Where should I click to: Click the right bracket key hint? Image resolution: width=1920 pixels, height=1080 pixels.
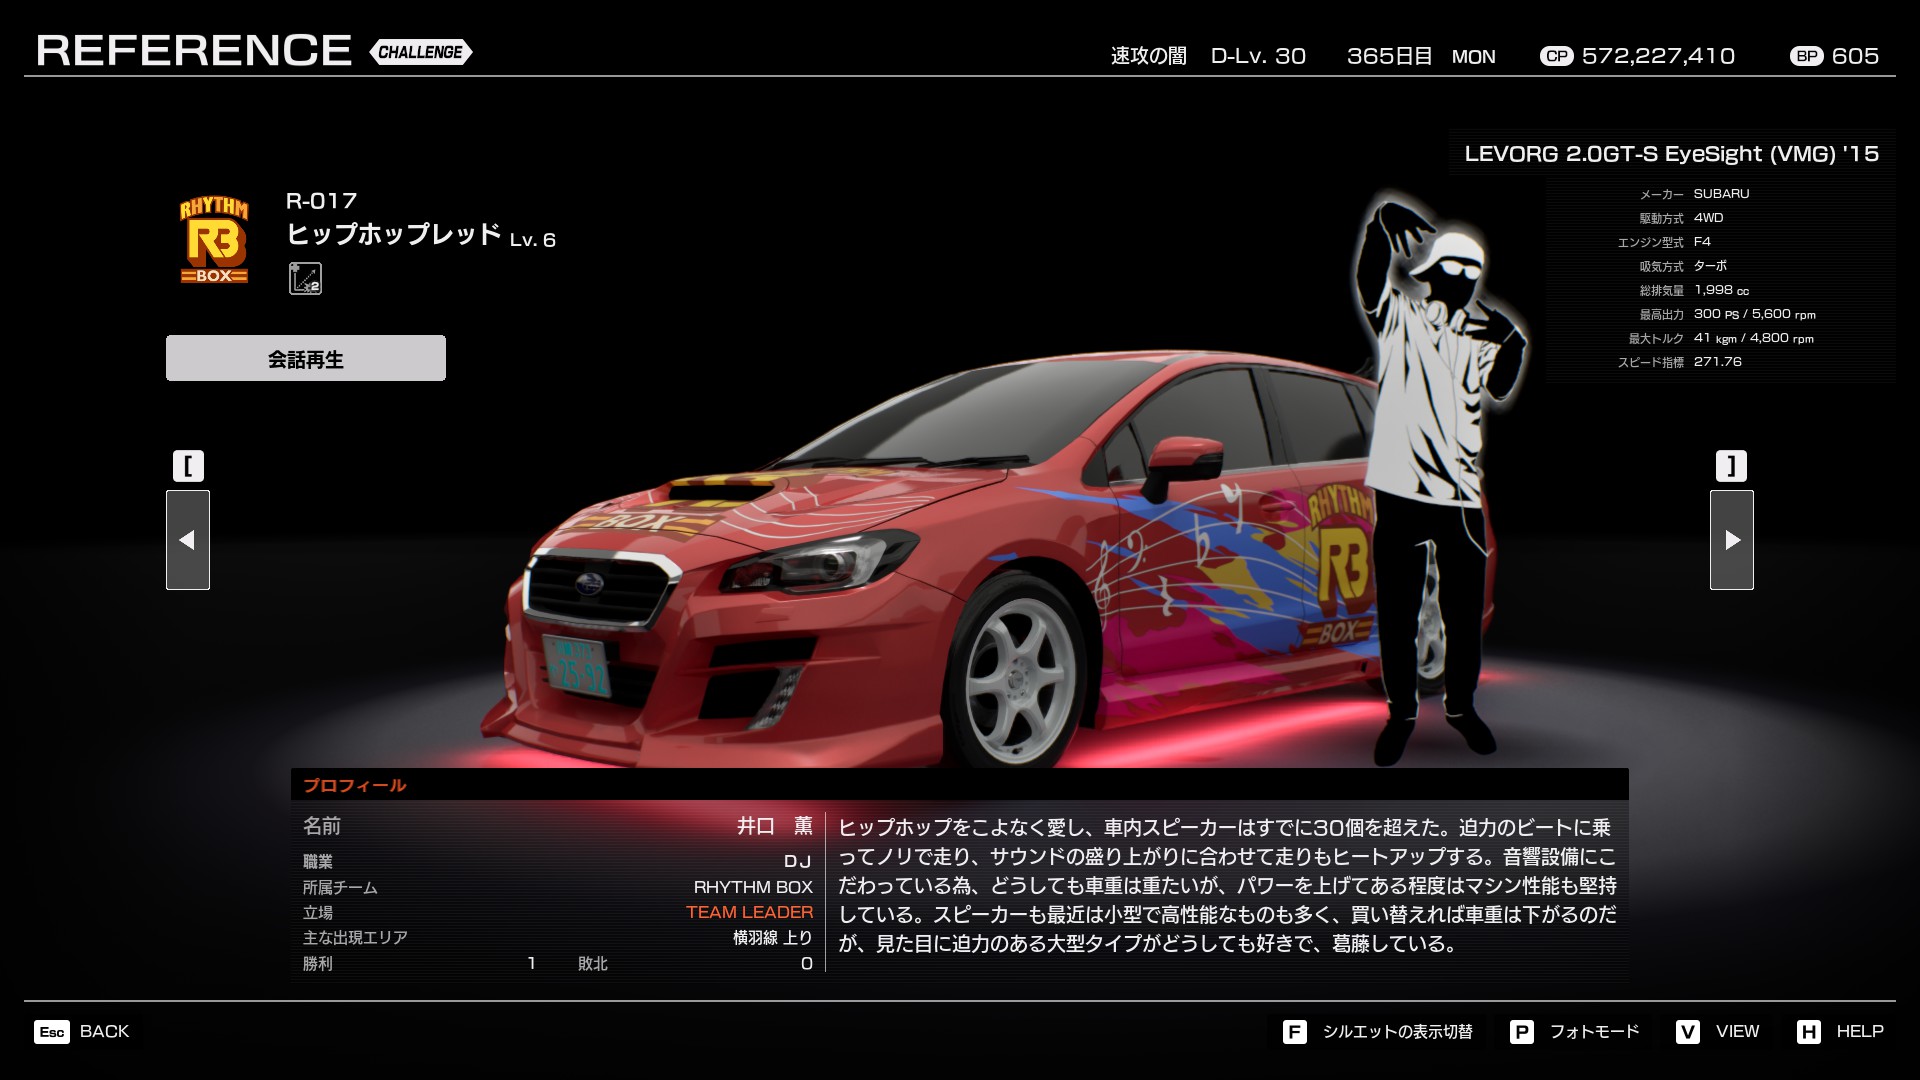[x=1732, y=466]
